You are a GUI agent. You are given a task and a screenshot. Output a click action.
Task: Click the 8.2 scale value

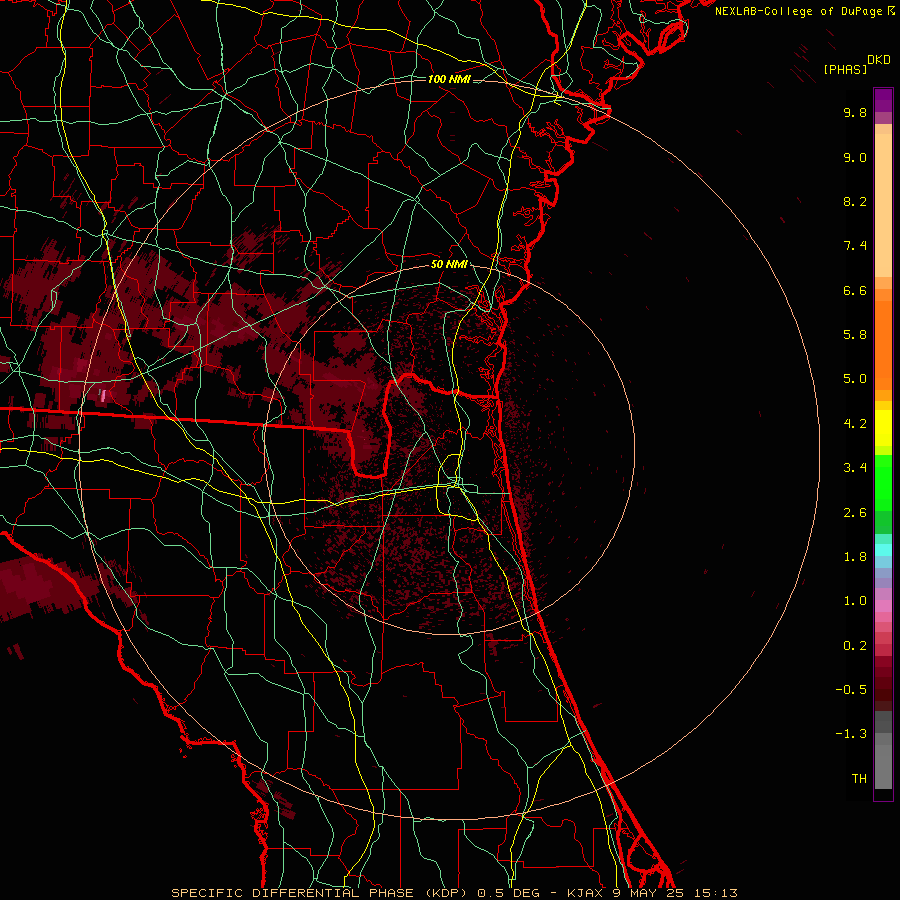pyautogui.click(x=855, y=201)
